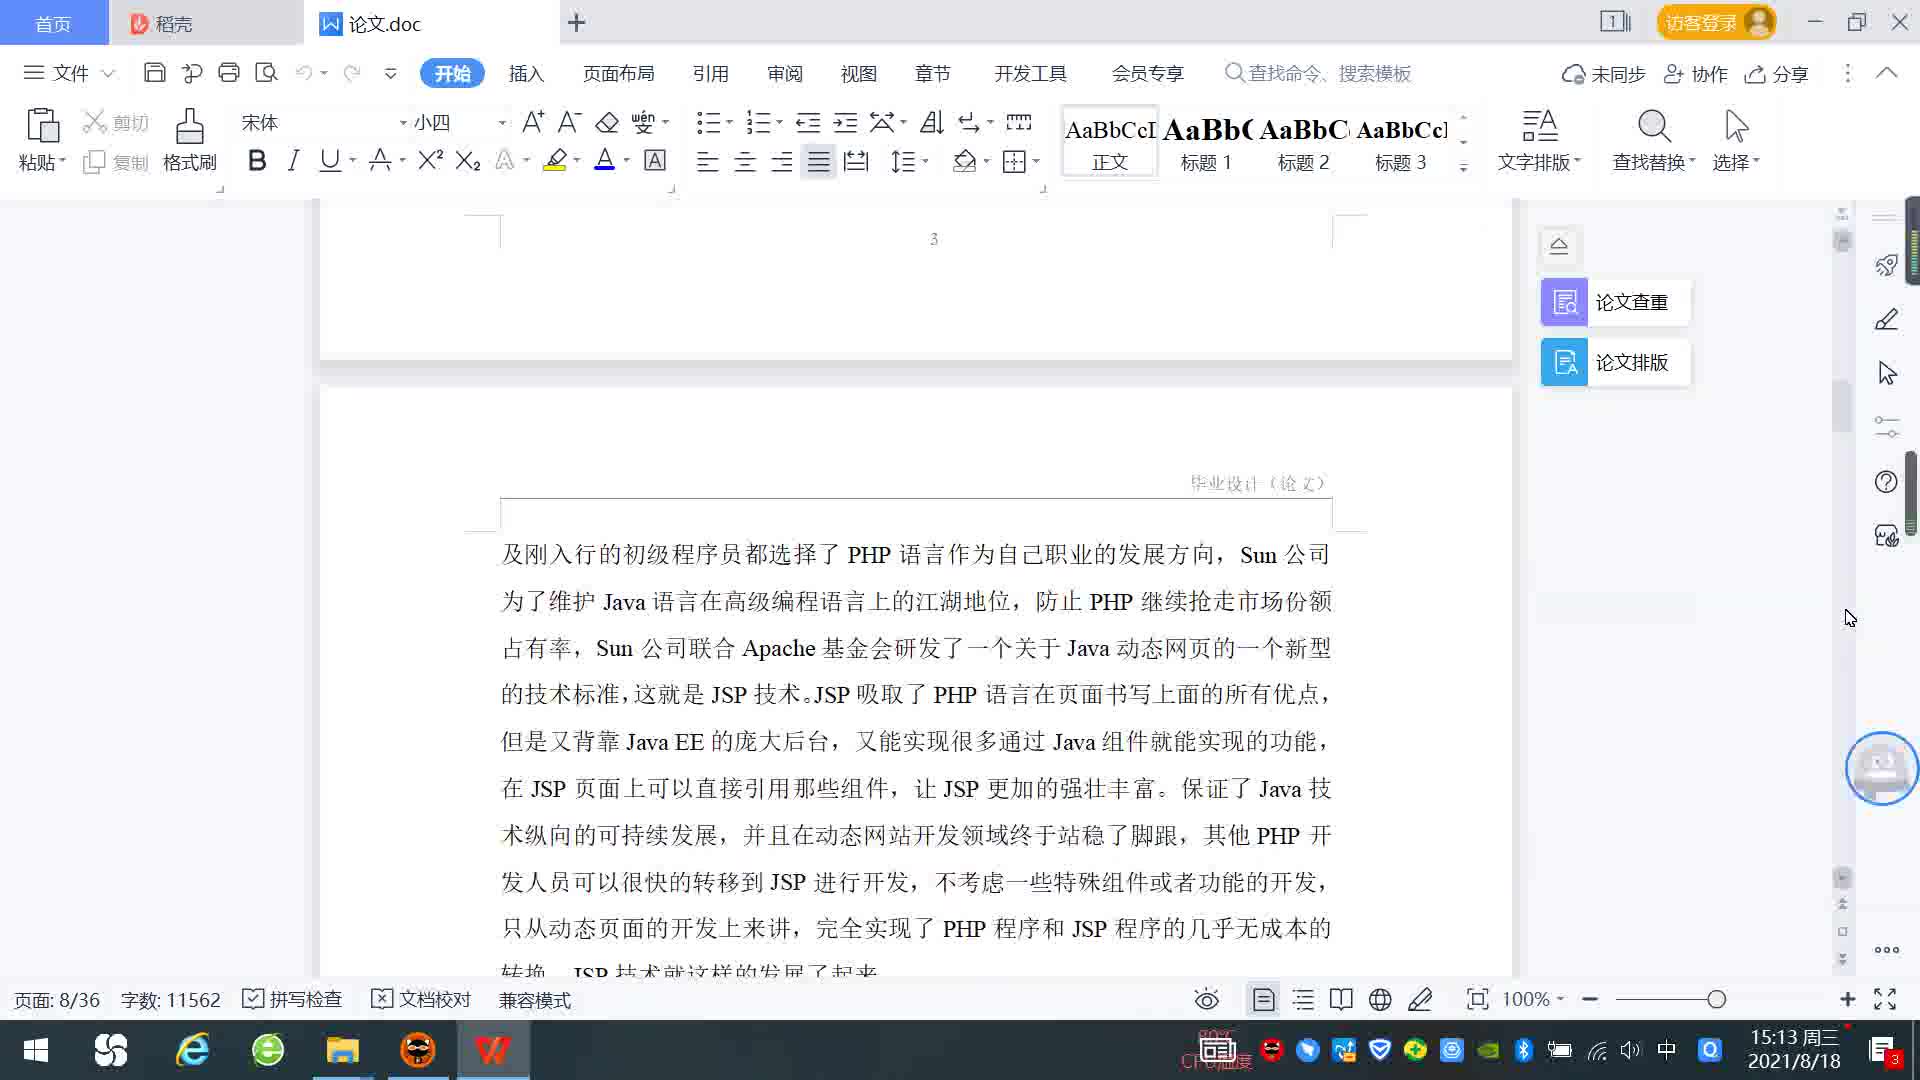Click the center align paragraph icon
Image resolution: width=1920 pixels, height=1080 pixels.
(744, 162)
